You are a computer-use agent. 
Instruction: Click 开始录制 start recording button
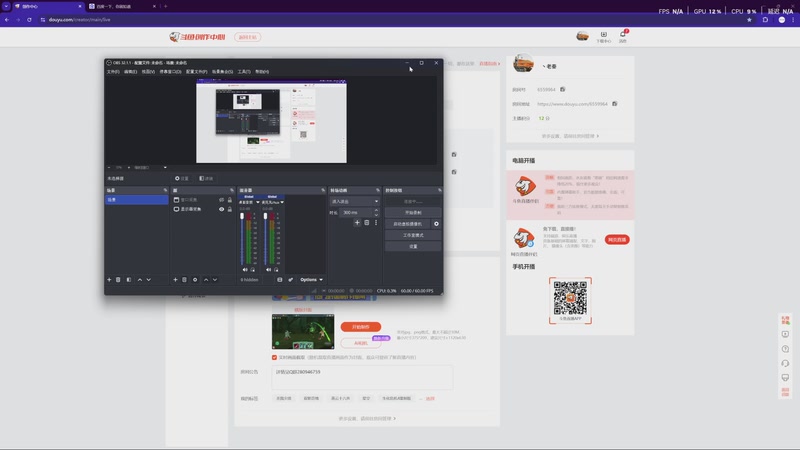pyautogui.click(x=413, y=213)
